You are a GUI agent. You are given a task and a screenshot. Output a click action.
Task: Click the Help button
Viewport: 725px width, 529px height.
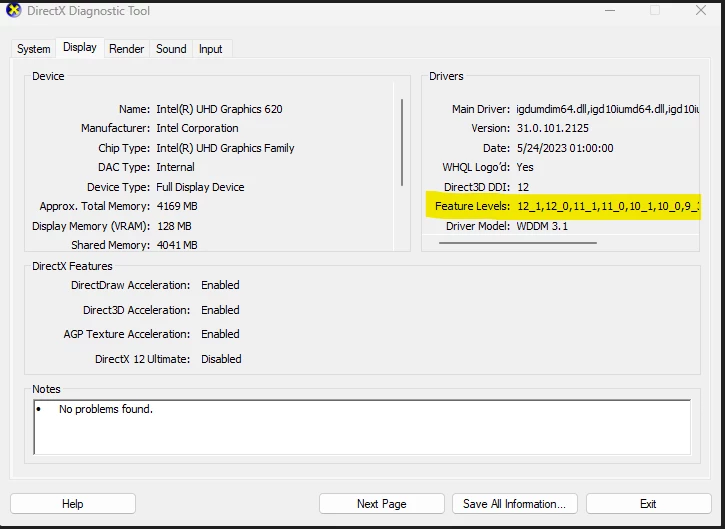coord(73,504)
